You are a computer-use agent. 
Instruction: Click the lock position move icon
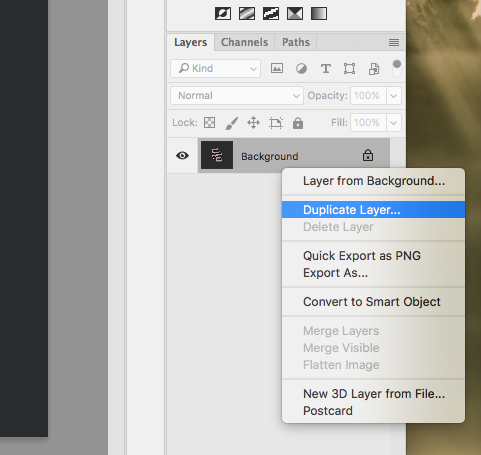253,123
